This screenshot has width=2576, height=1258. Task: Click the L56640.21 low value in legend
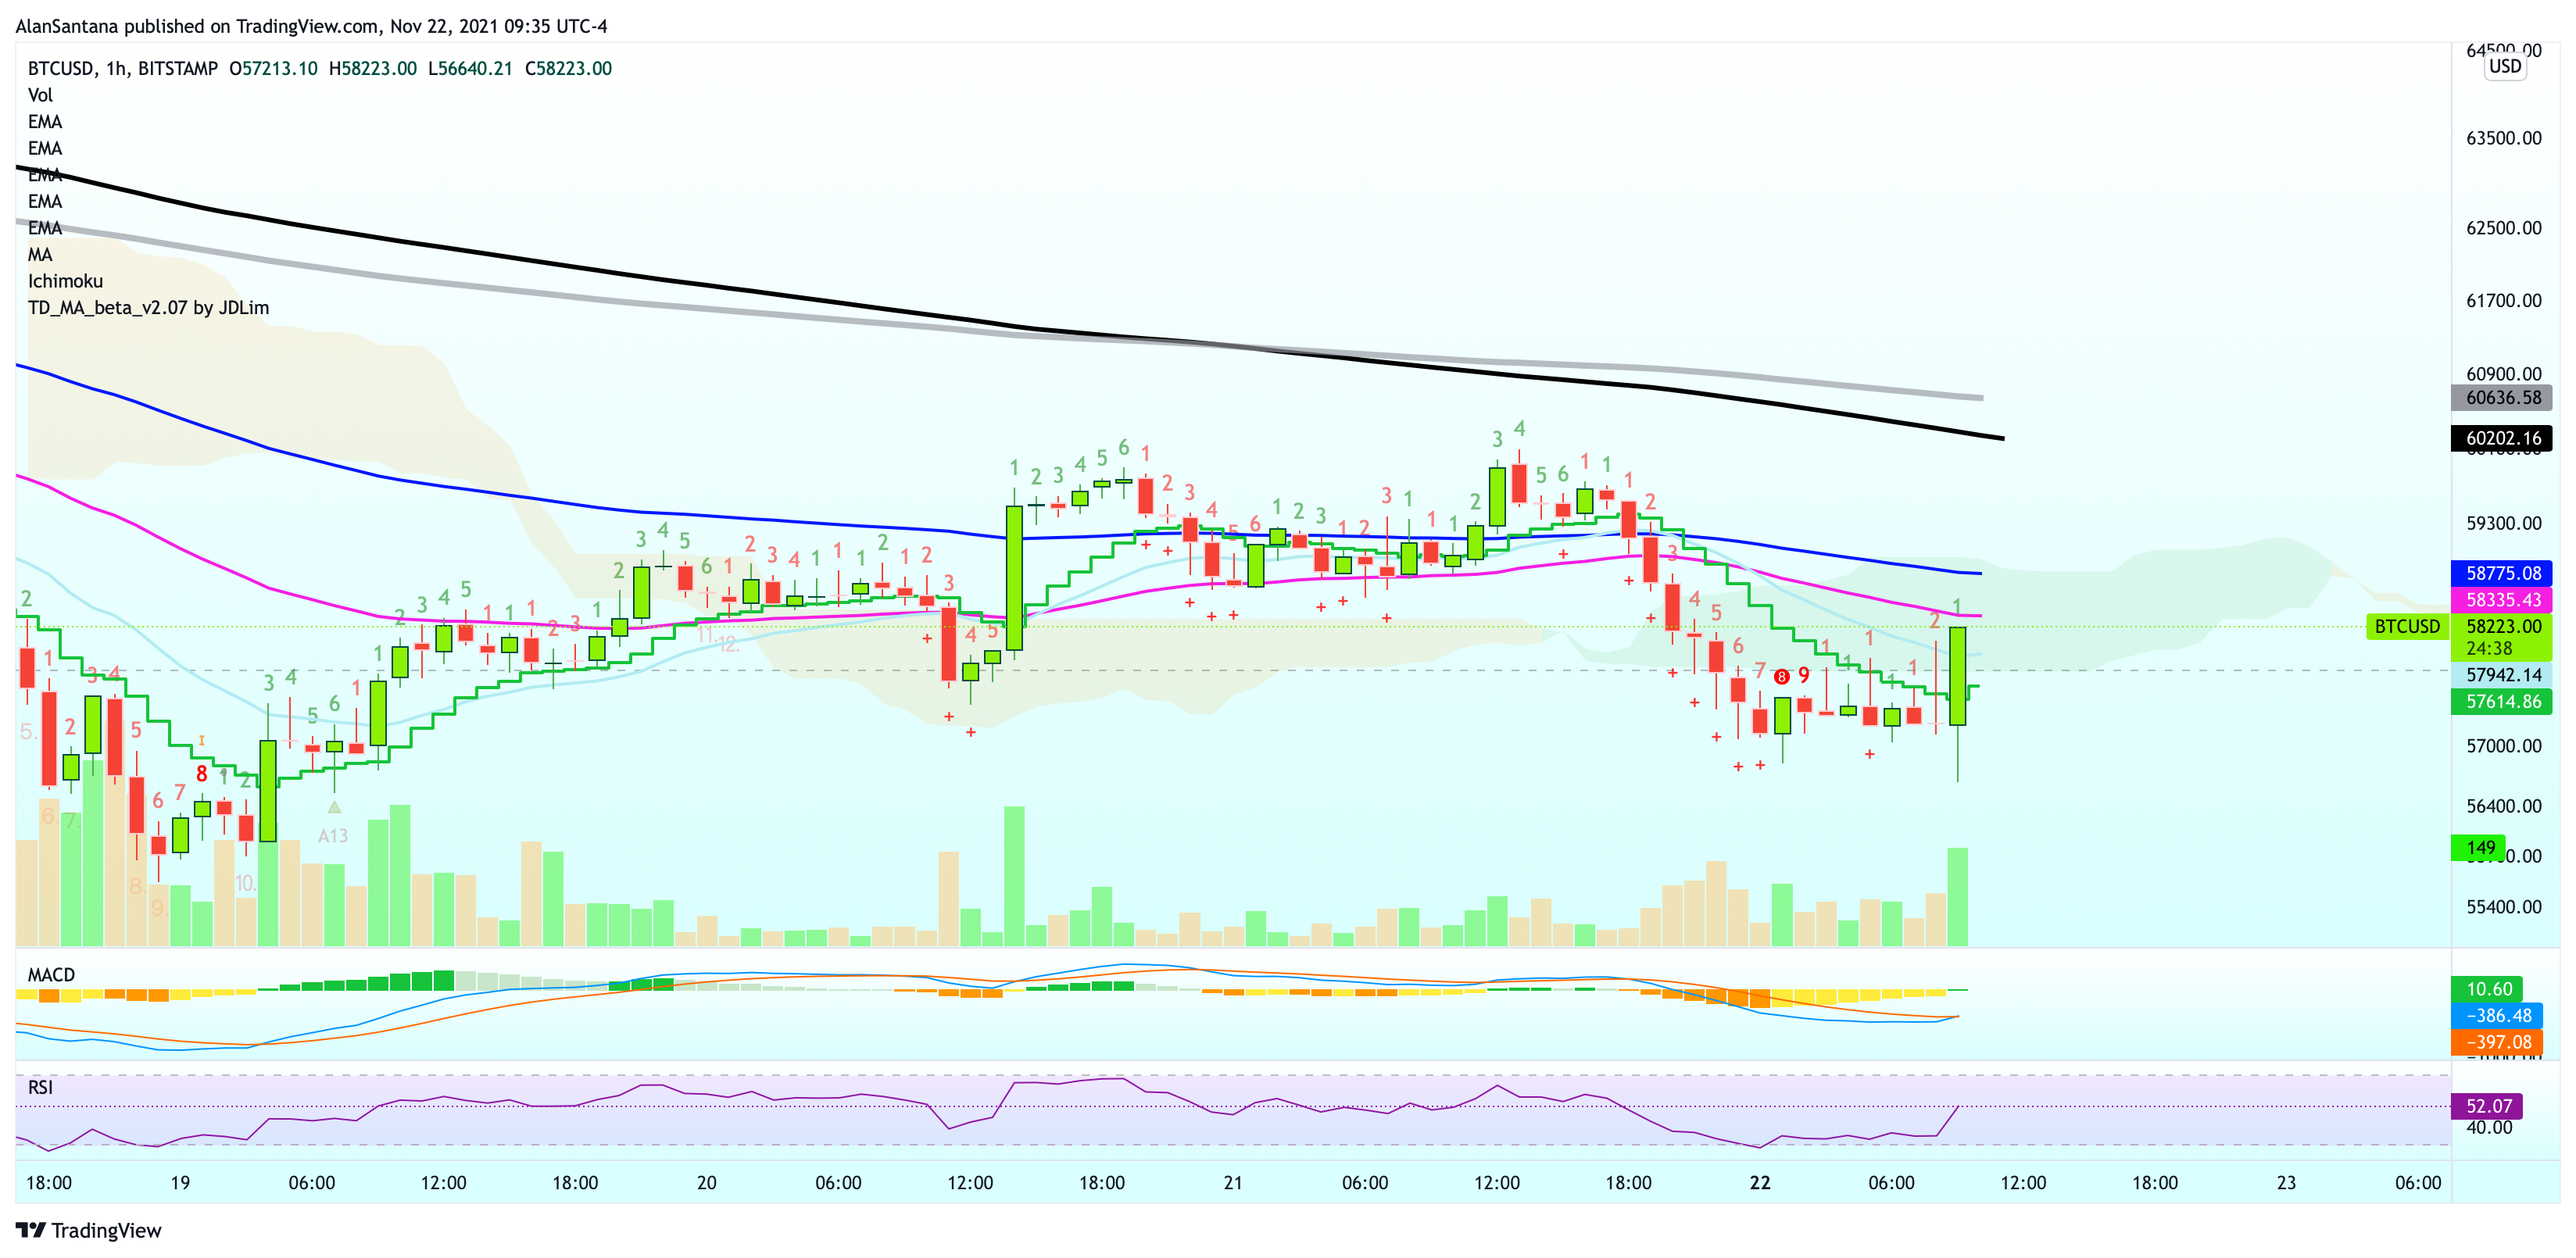click(470, 68)
